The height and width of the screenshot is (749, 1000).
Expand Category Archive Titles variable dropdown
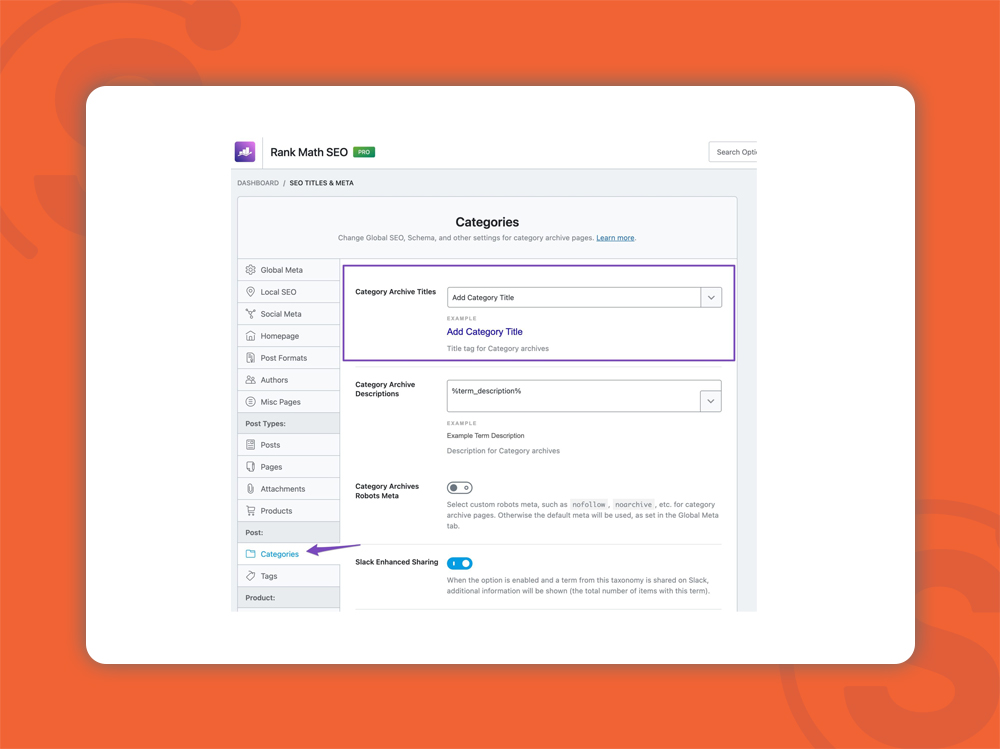click(711, 297)
